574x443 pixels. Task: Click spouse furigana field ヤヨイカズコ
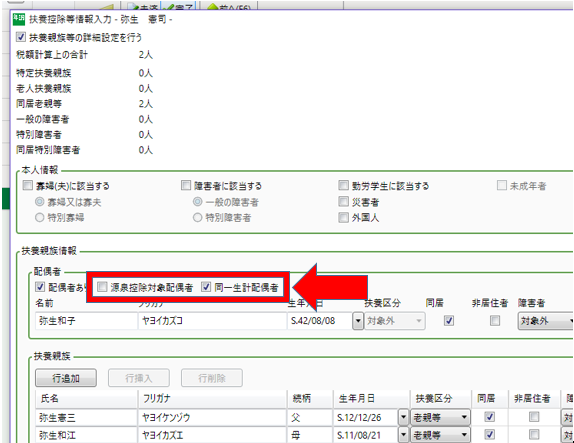coord(212,321)
